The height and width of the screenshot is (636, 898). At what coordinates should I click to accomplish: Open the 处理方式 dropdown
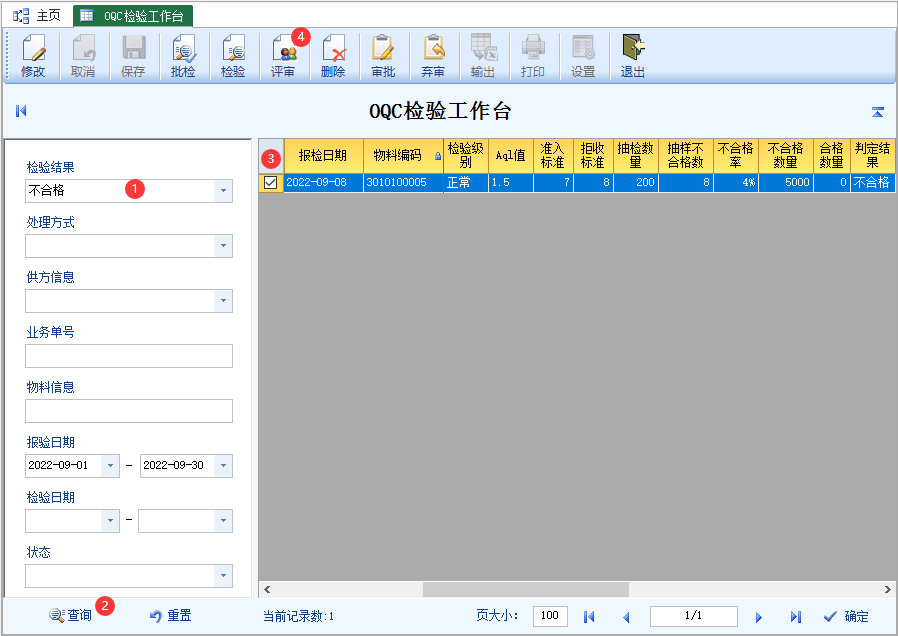tap(223, 246)
